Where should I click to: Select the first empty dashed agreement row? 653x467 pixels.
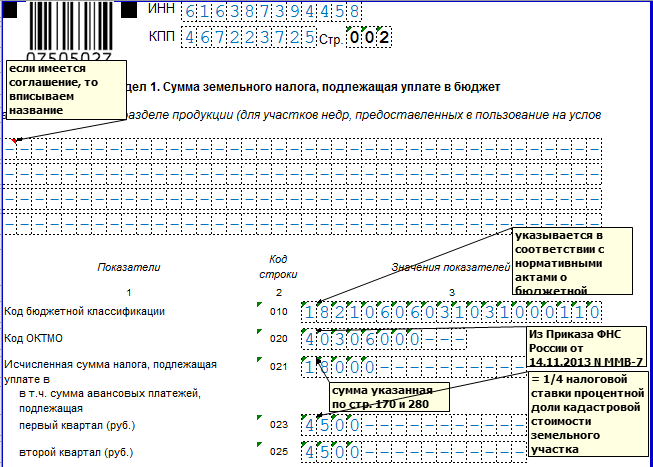click(302, 150)
